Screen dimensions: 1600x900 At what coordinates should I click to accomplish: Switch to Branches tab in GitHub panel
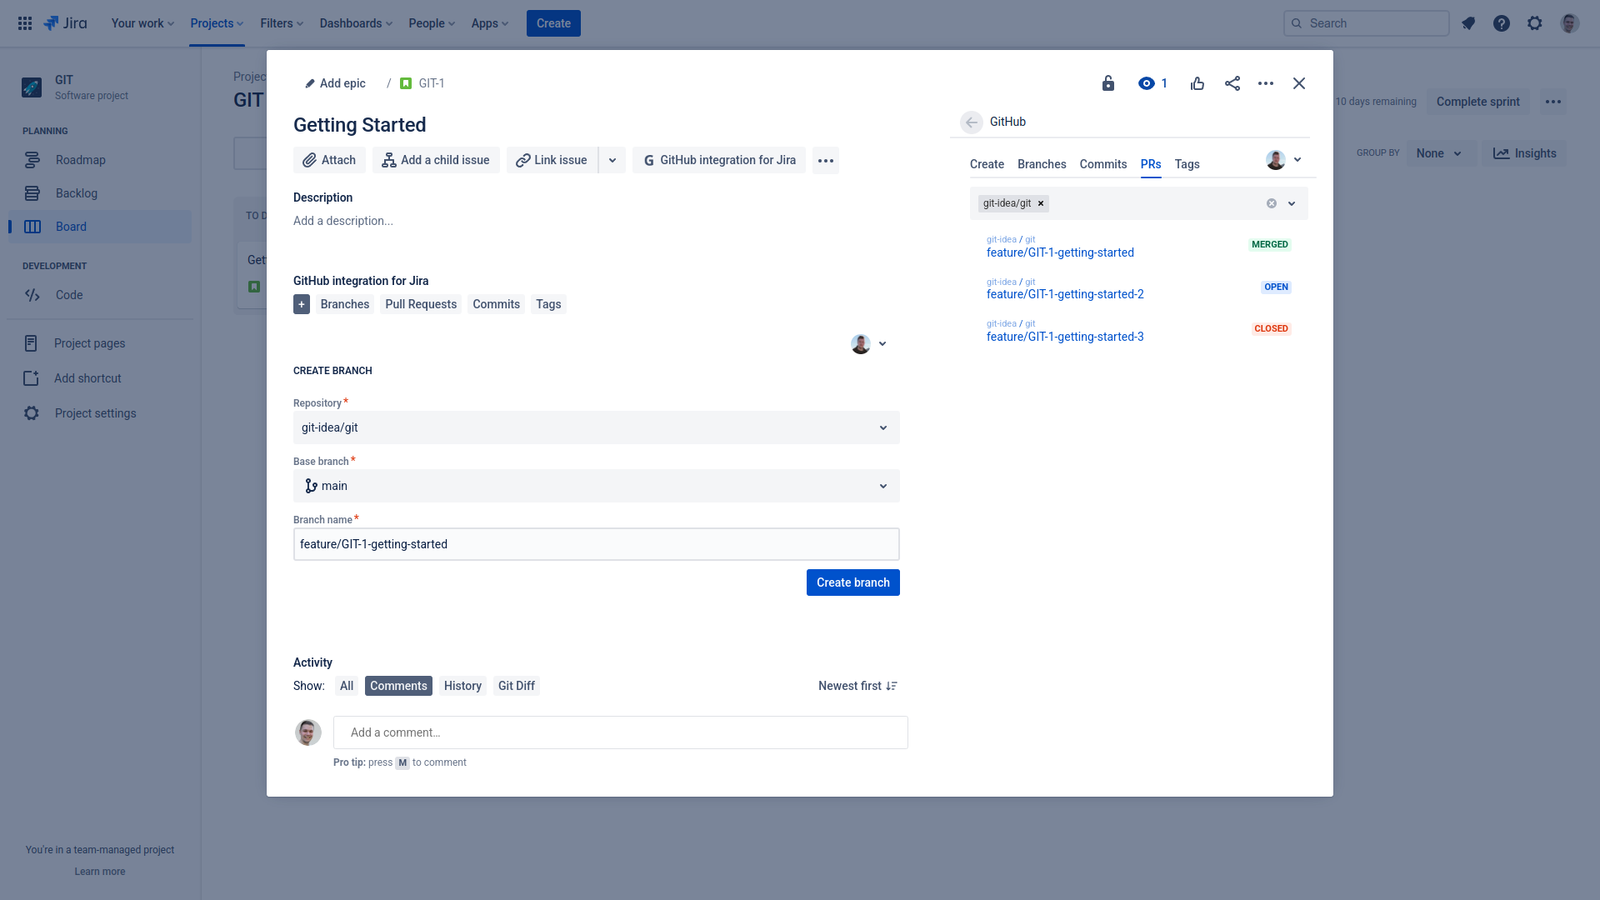[x=1042, y=164]
